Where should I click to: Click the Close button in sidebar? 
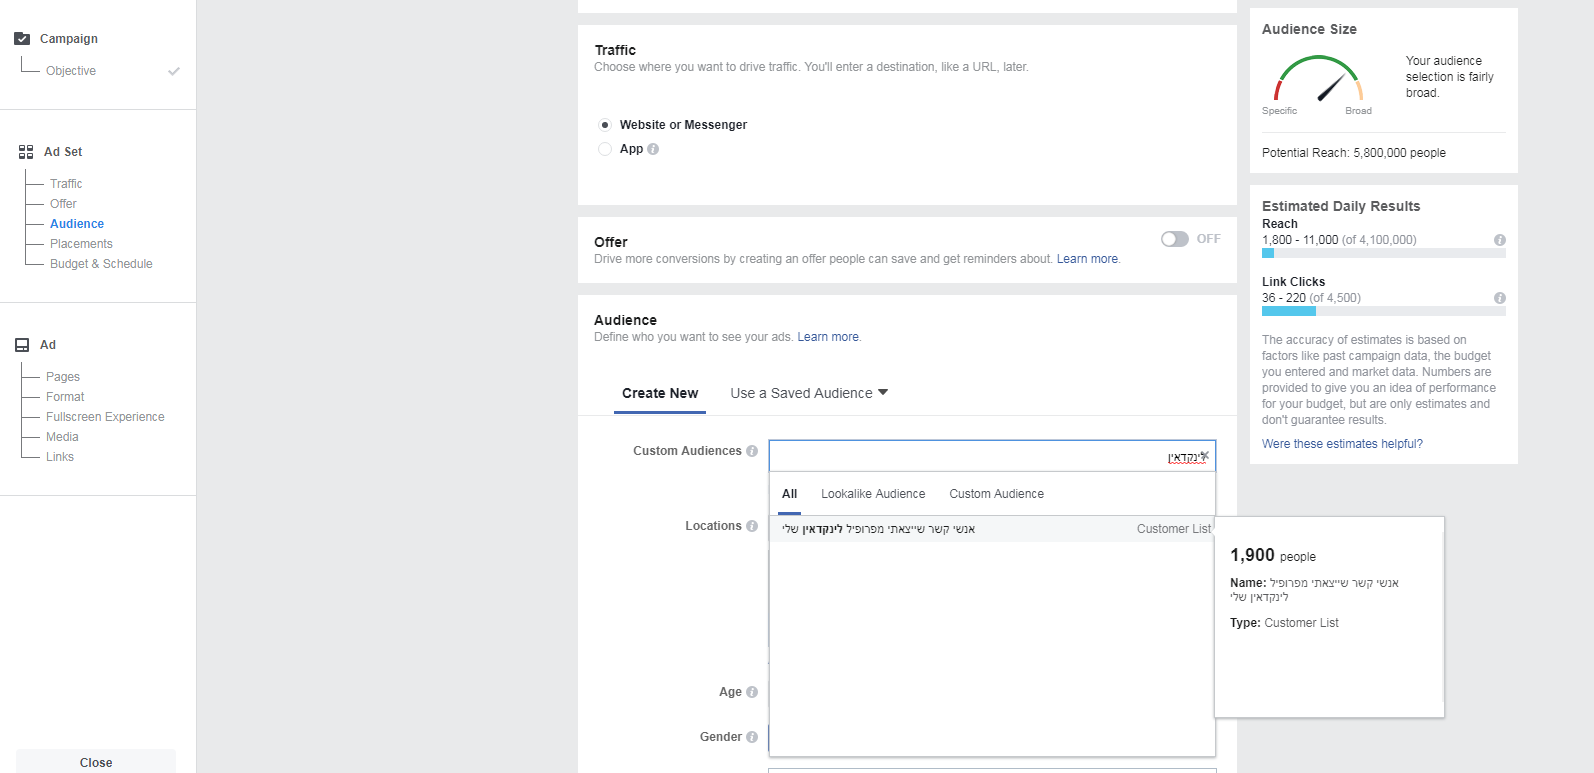(x=96, y=762)
